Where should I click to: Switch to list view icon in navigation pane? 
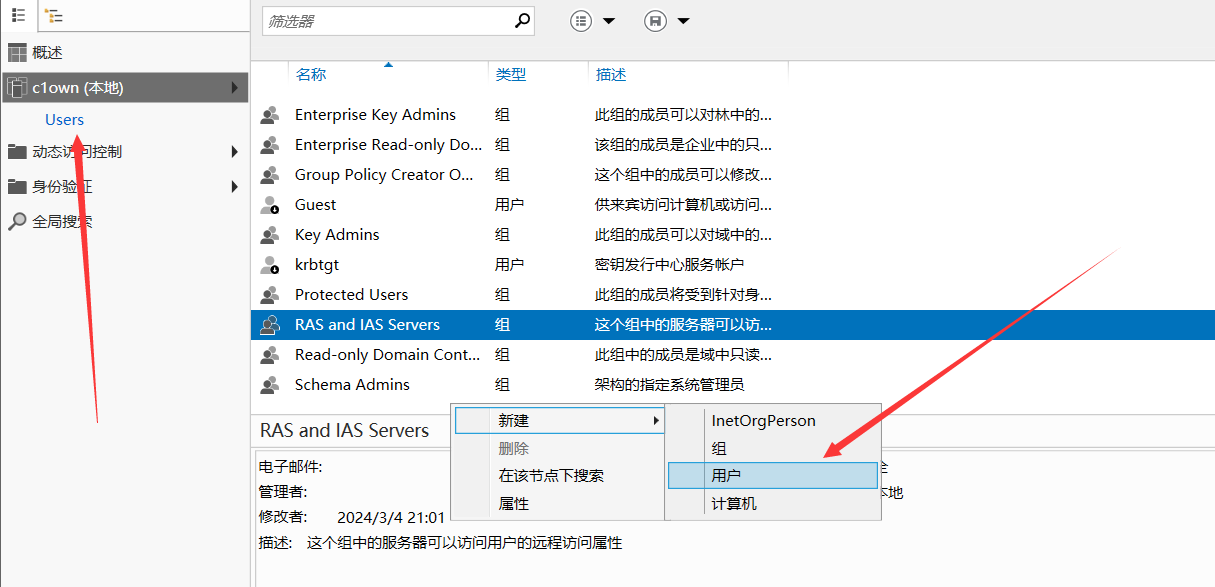click(18, 15)
